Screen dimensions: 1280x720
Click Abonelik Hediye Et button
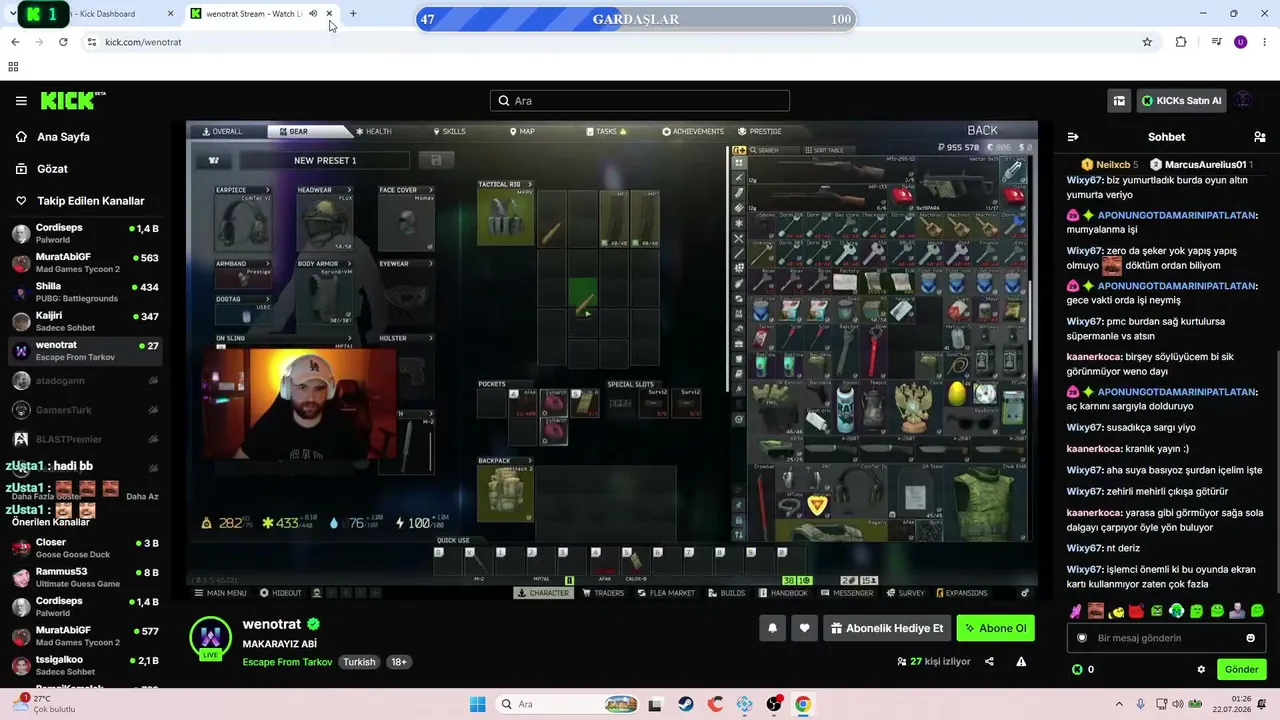tap(887, 628)
